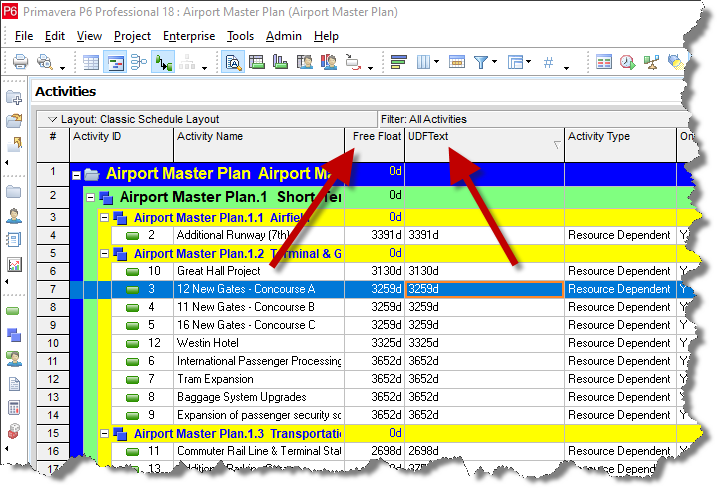Open the Tracking chart sidebar icon

pos(14,264)
